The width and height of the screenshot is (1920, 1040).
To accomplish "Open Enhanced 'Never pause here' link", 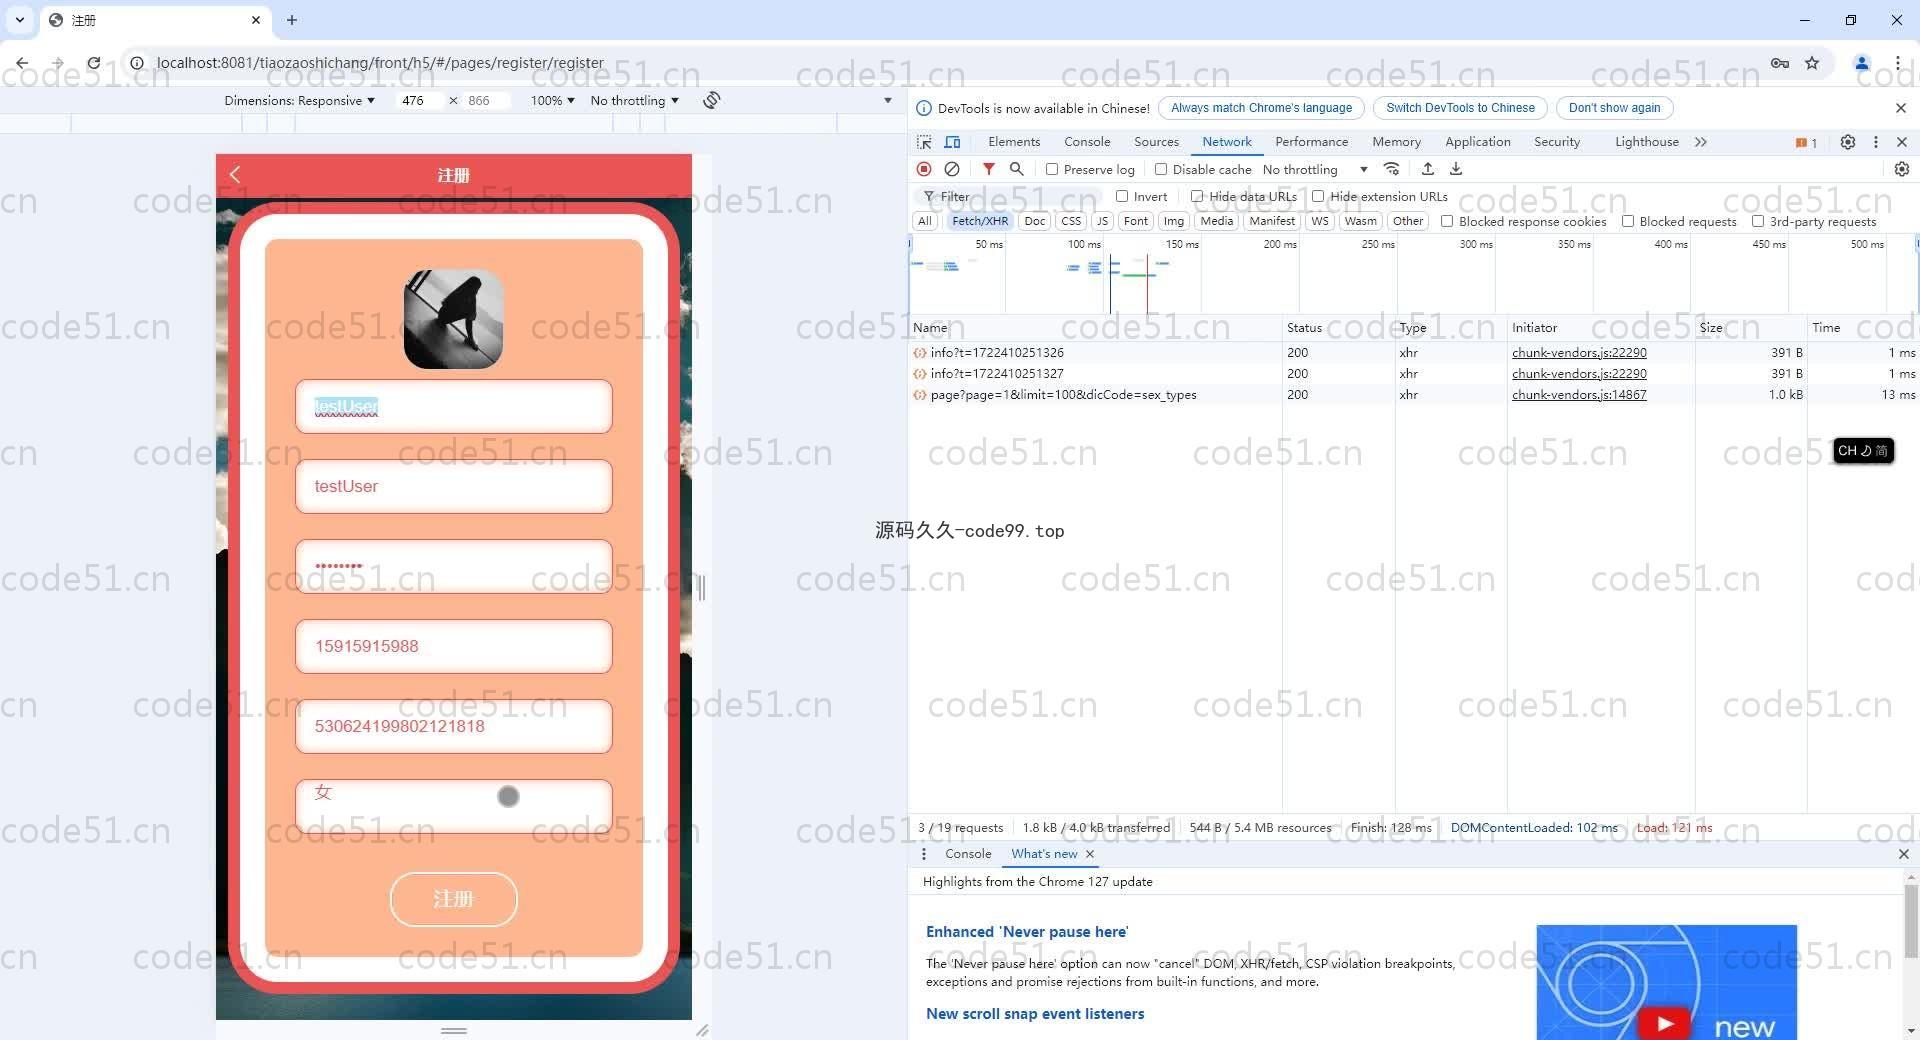I will tap(1027, 932).
